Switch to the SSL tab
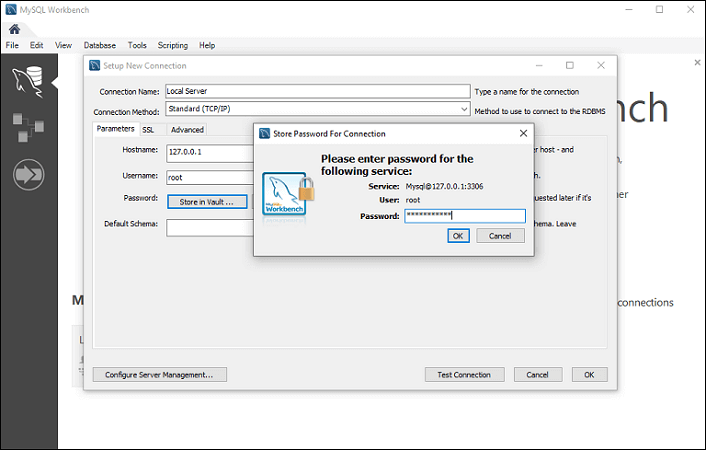Screen dimensions: 706x450 tap(147, 130)
